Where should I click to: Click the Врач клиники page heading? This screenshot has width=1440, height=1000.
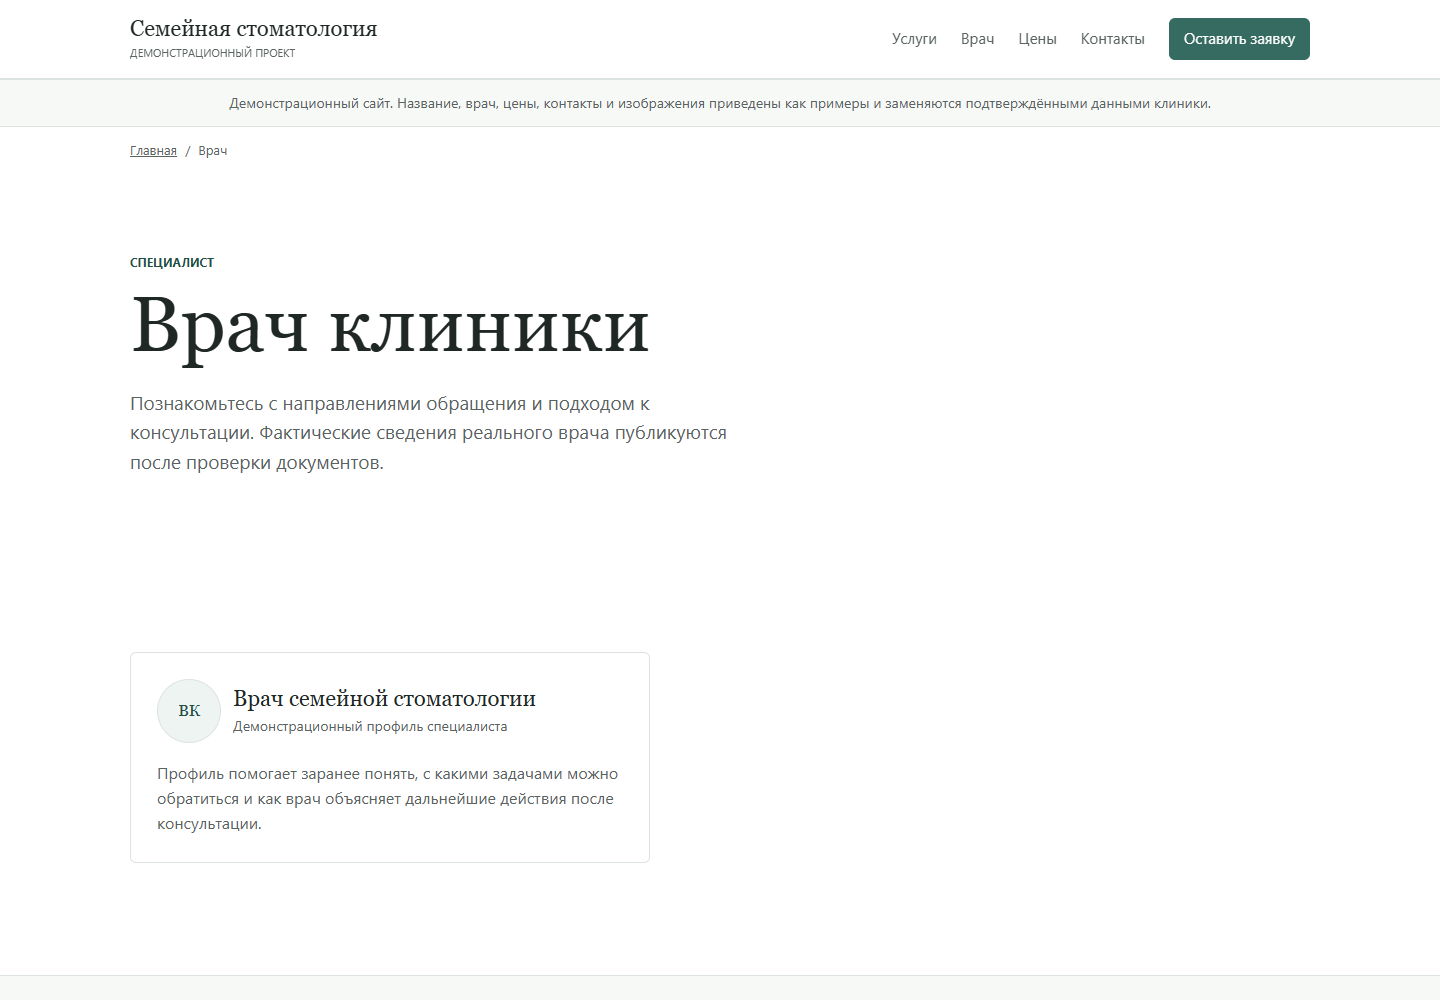(x=390, y=325)
